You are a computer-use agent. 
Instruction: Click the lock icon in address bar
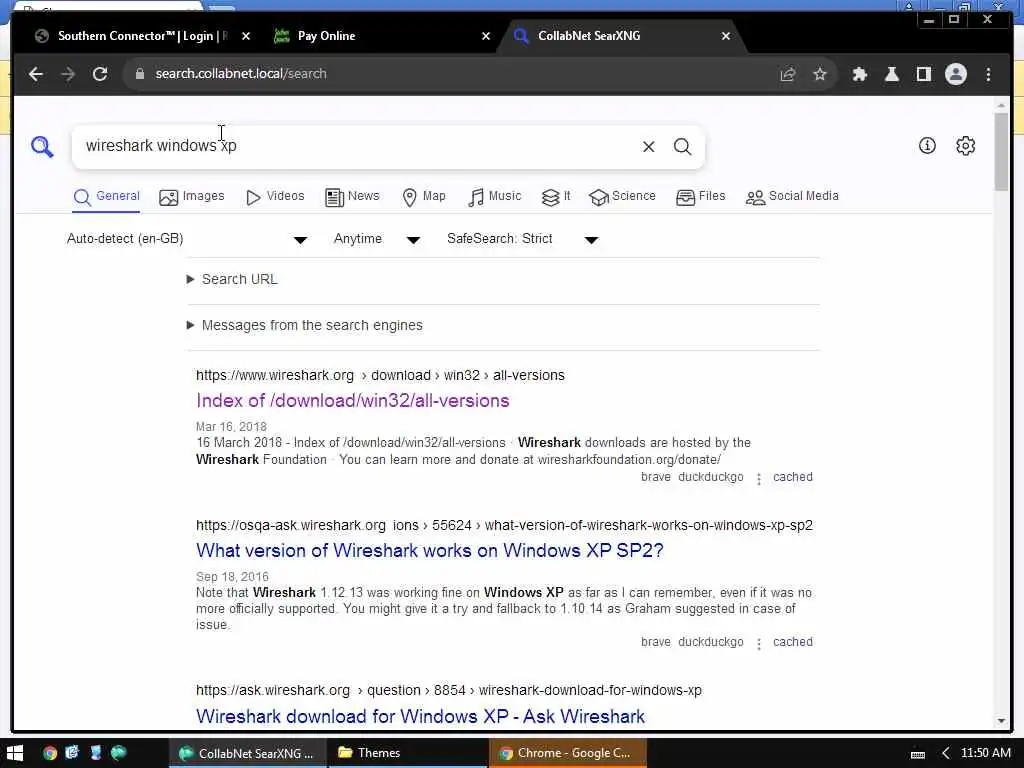click(139, 74)
